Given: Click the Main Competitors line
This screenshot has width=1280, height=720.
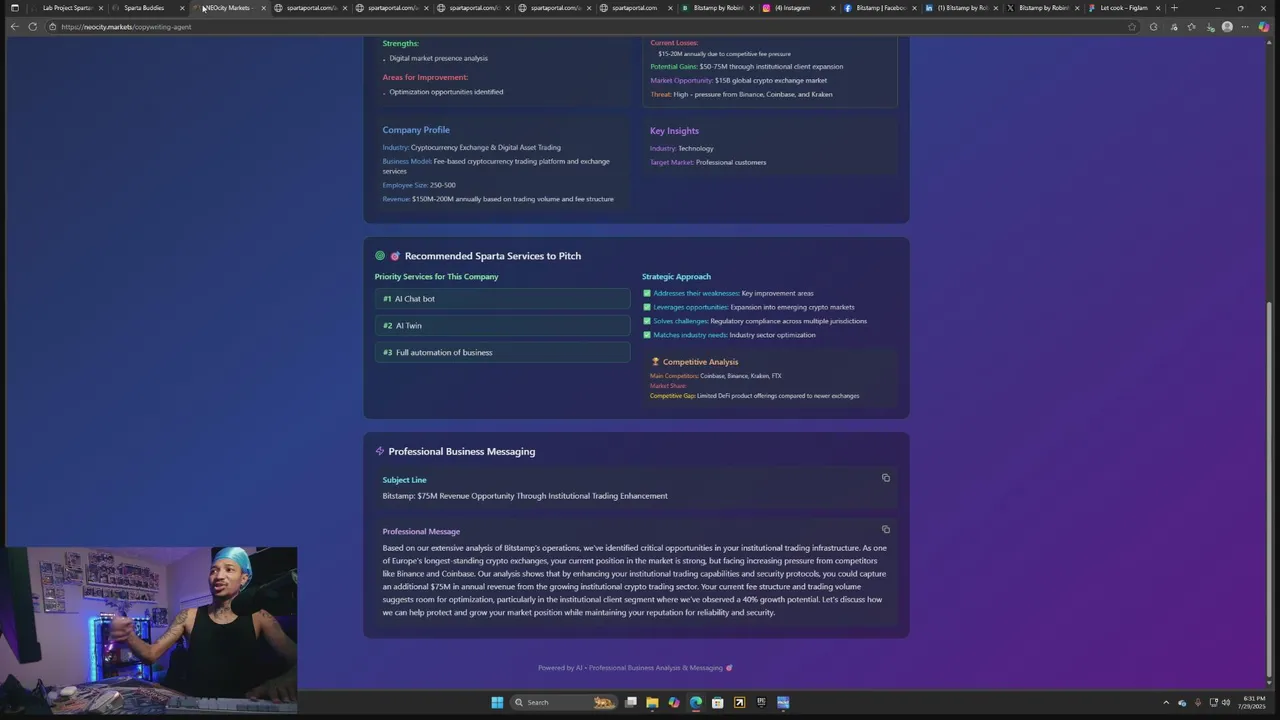Looking at the screenshot, I should (716, 376).
